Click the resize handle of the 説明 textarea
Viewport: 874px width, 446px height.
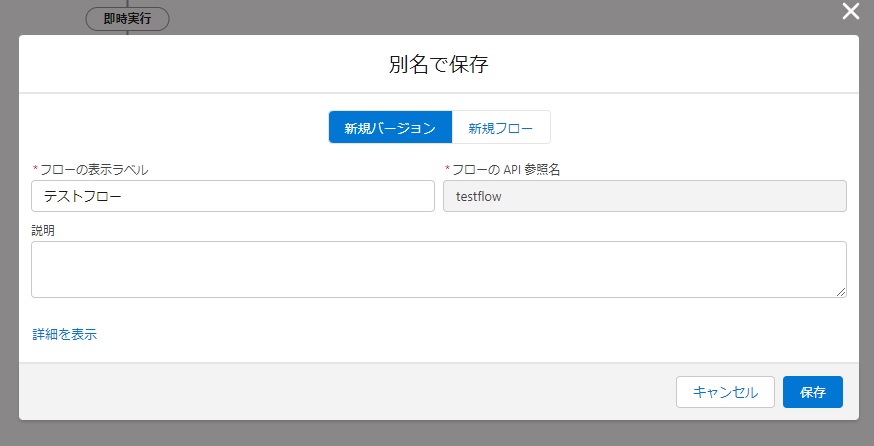tap(840, 291)
